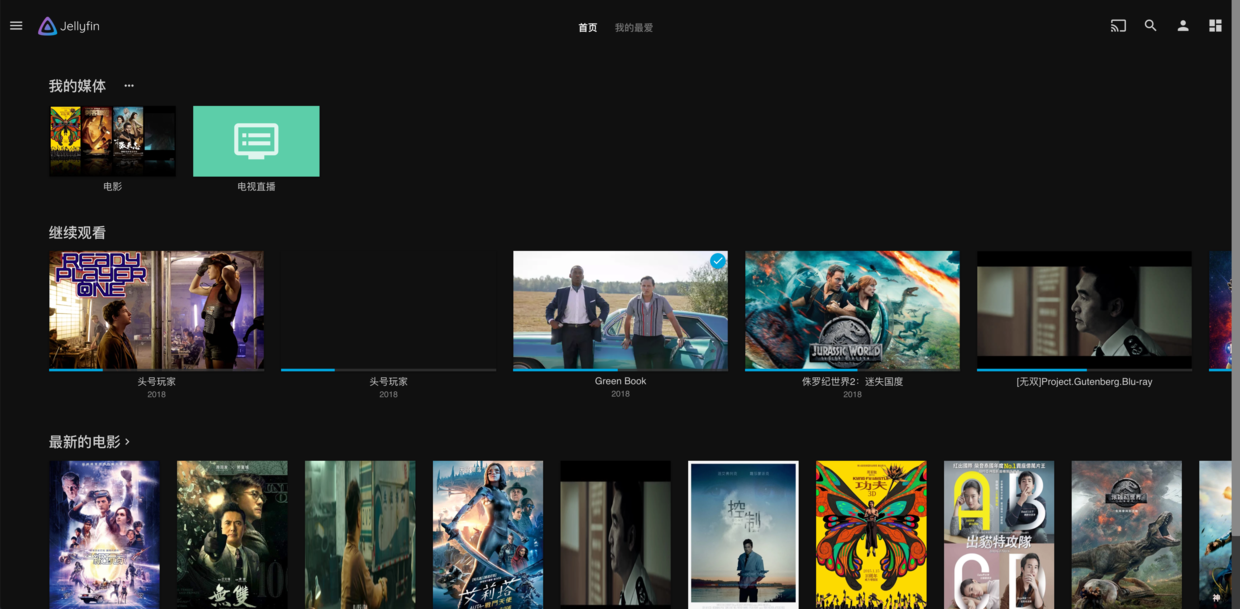Click the Green Book title link

pyautogui.click(x=620, y=381)
